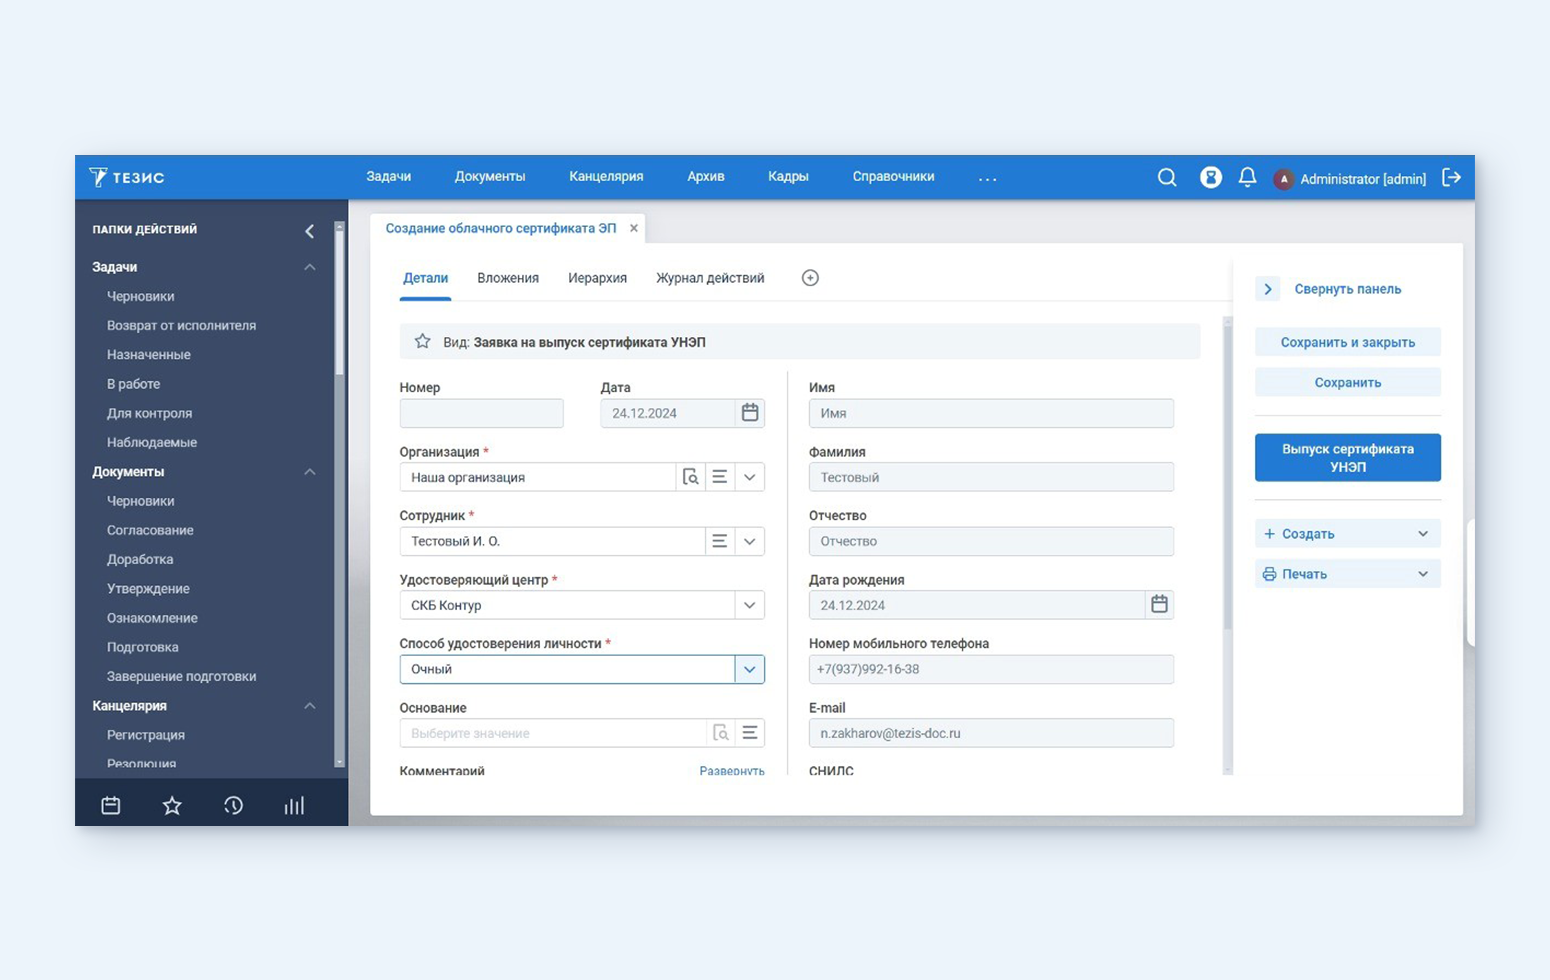Open the Справочники top menu
Image resolution: width=1550 pixels, height=980 pixels.
(x=893, y=177)
